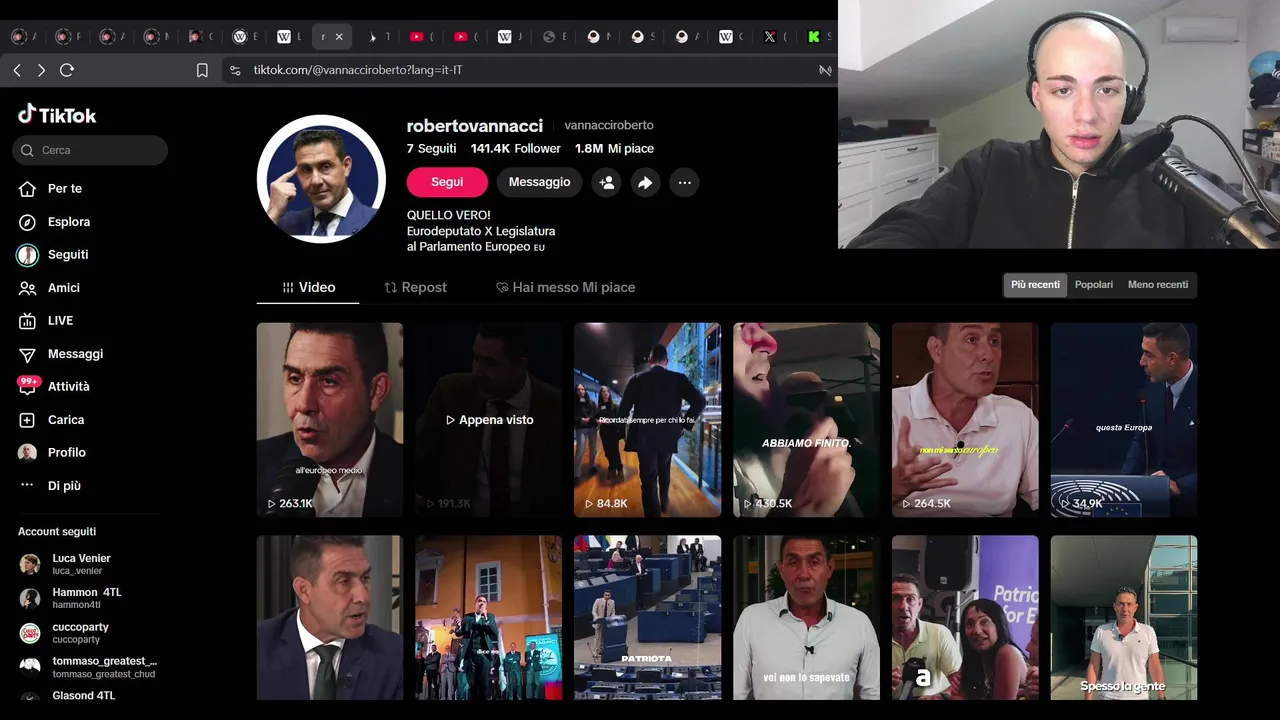Open the Spesso la gente video

[1124, 617]
